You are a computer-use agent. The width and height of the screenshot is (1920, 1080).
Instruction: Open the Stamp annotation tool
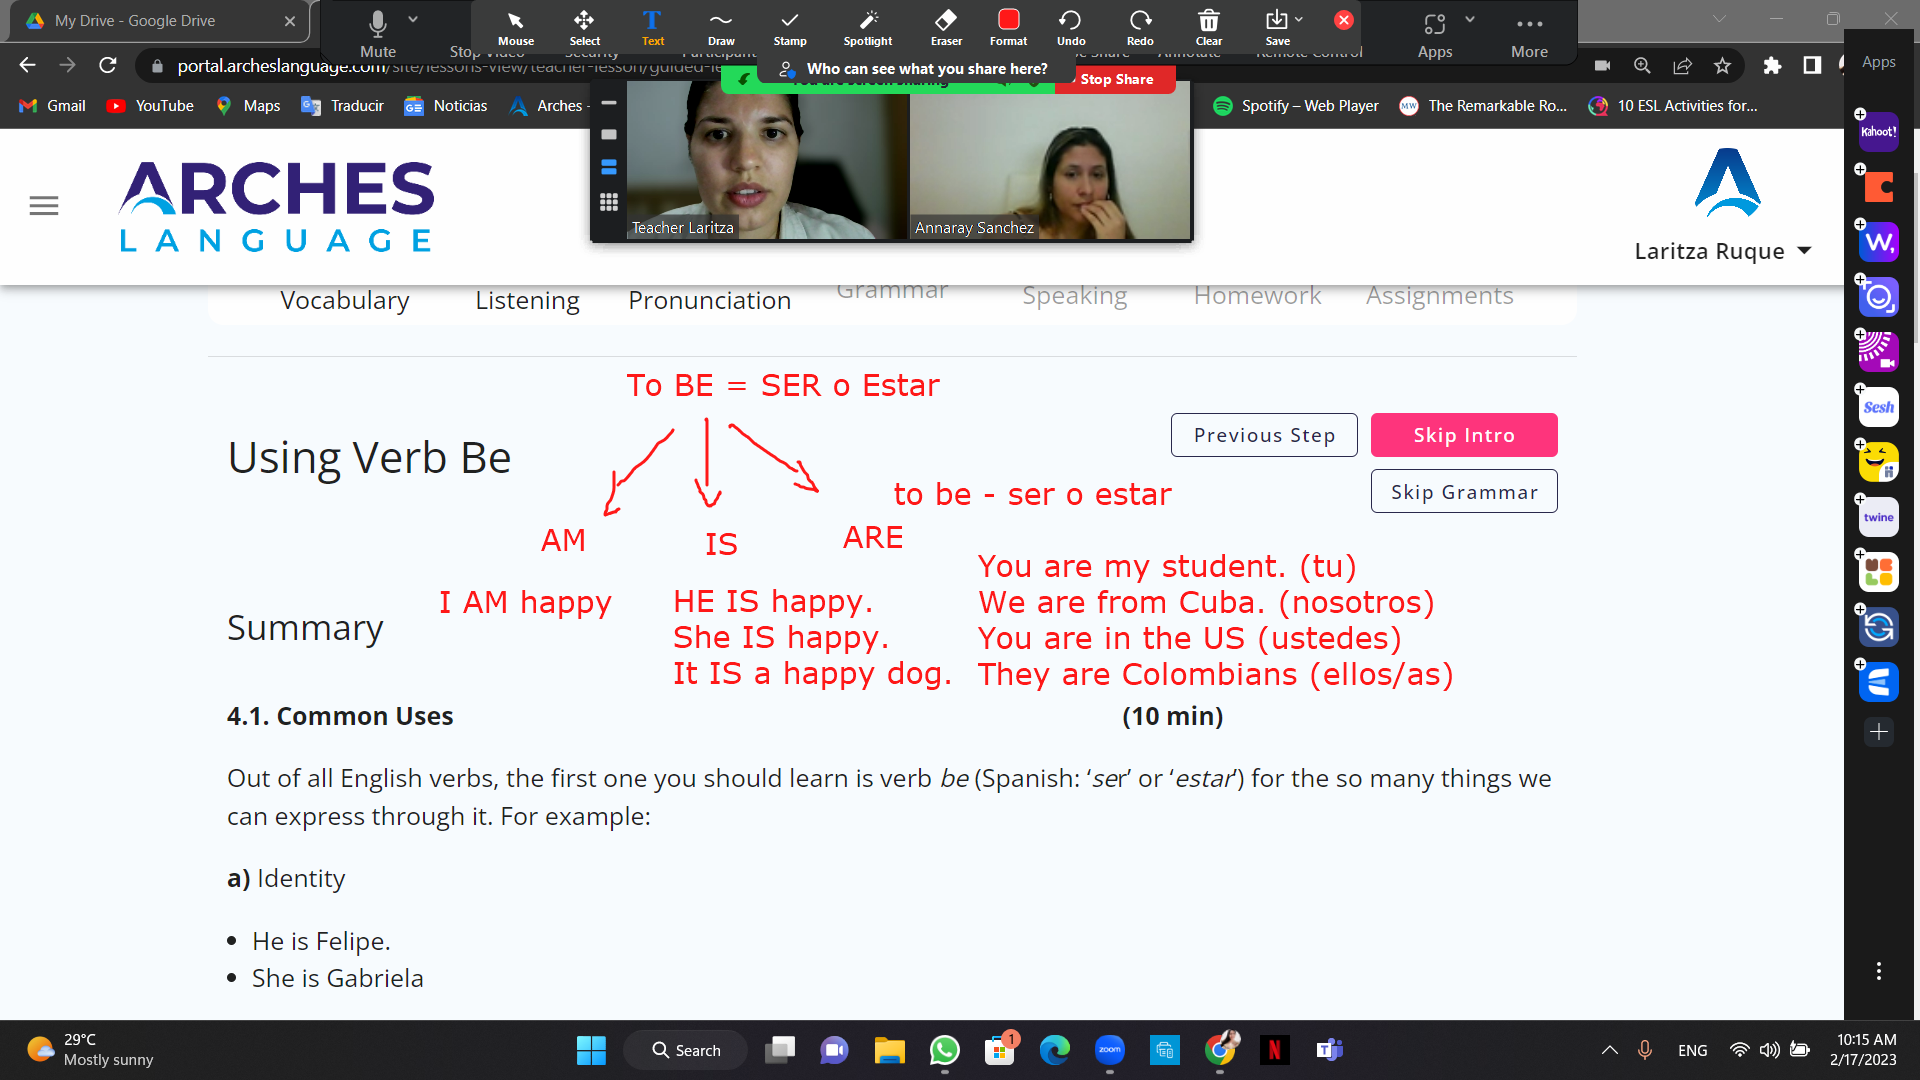[x=789, y=28]
